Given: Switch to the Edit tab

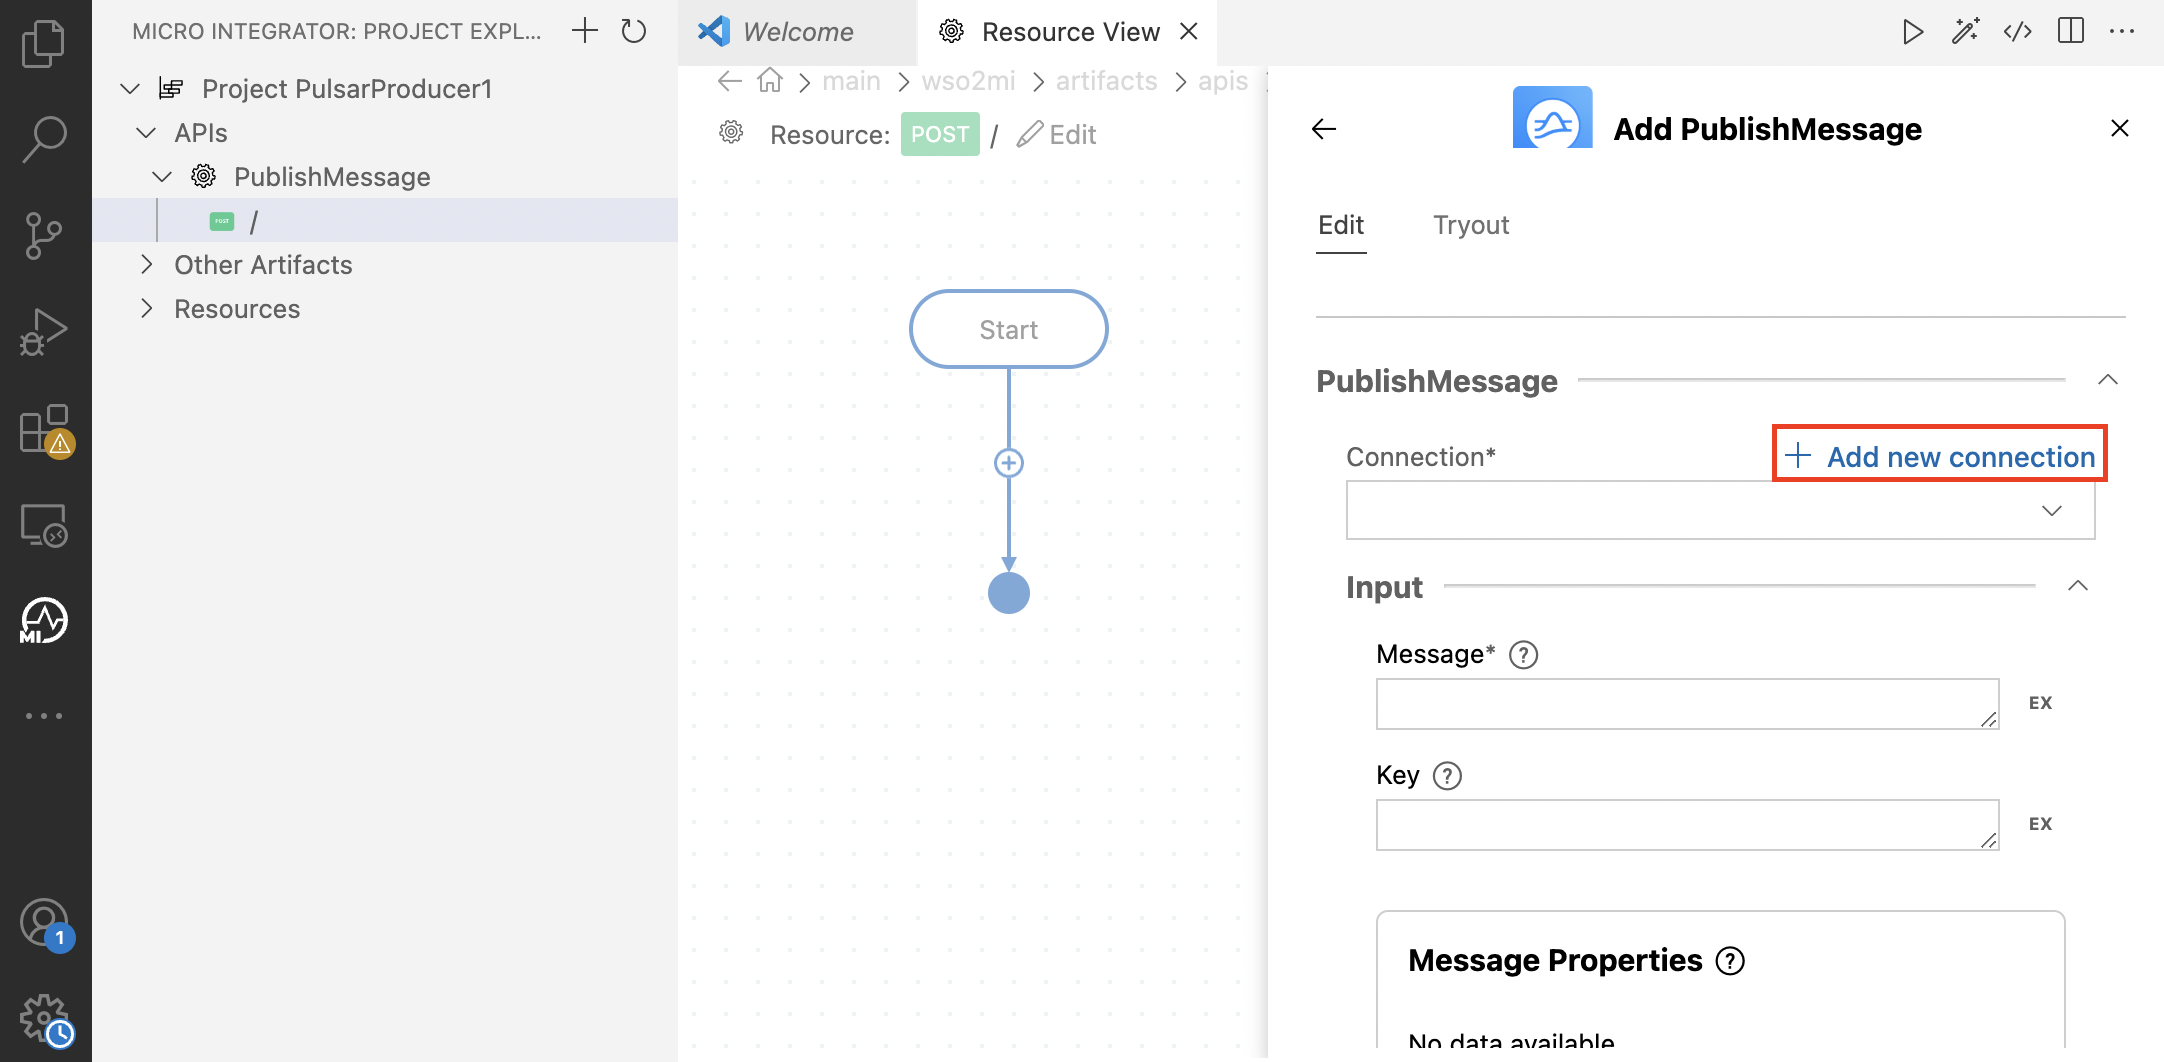Looking at the screenshot, I should [1341, 226].
